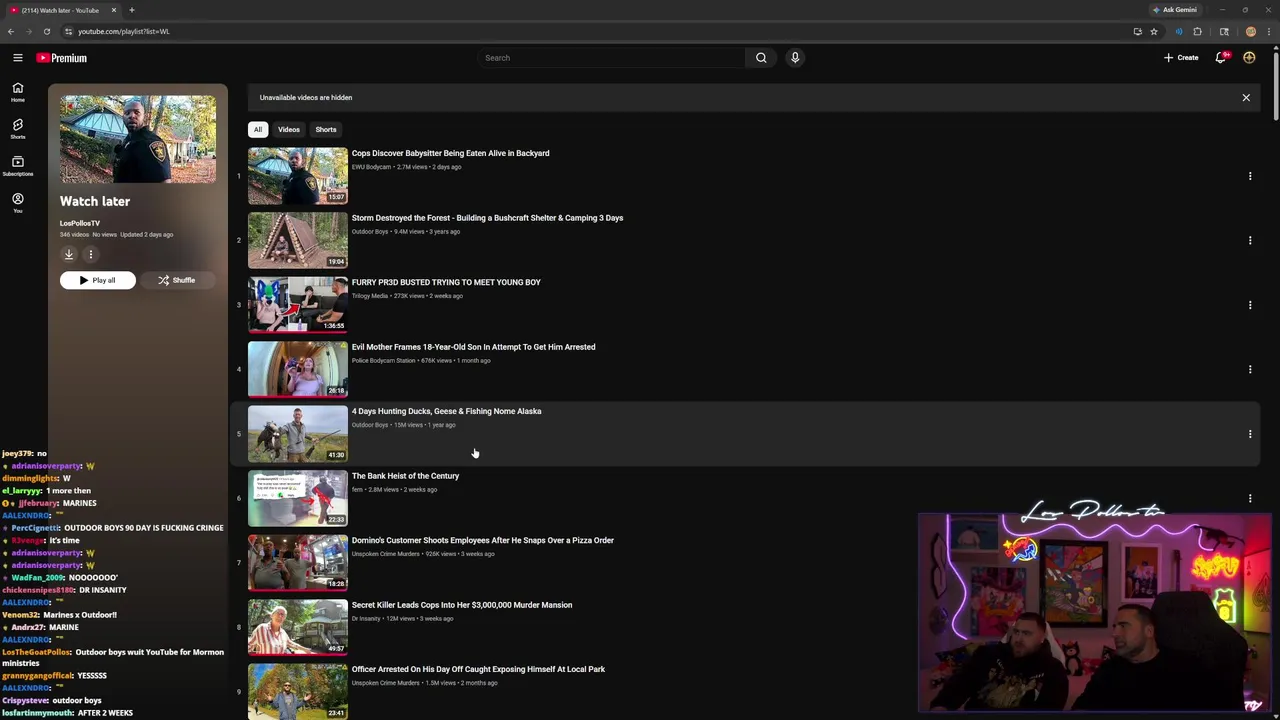Open title Evil Mother Frames 18-Year-Old Son
This screenshot has height=720, width=1280.
point(473,347)
